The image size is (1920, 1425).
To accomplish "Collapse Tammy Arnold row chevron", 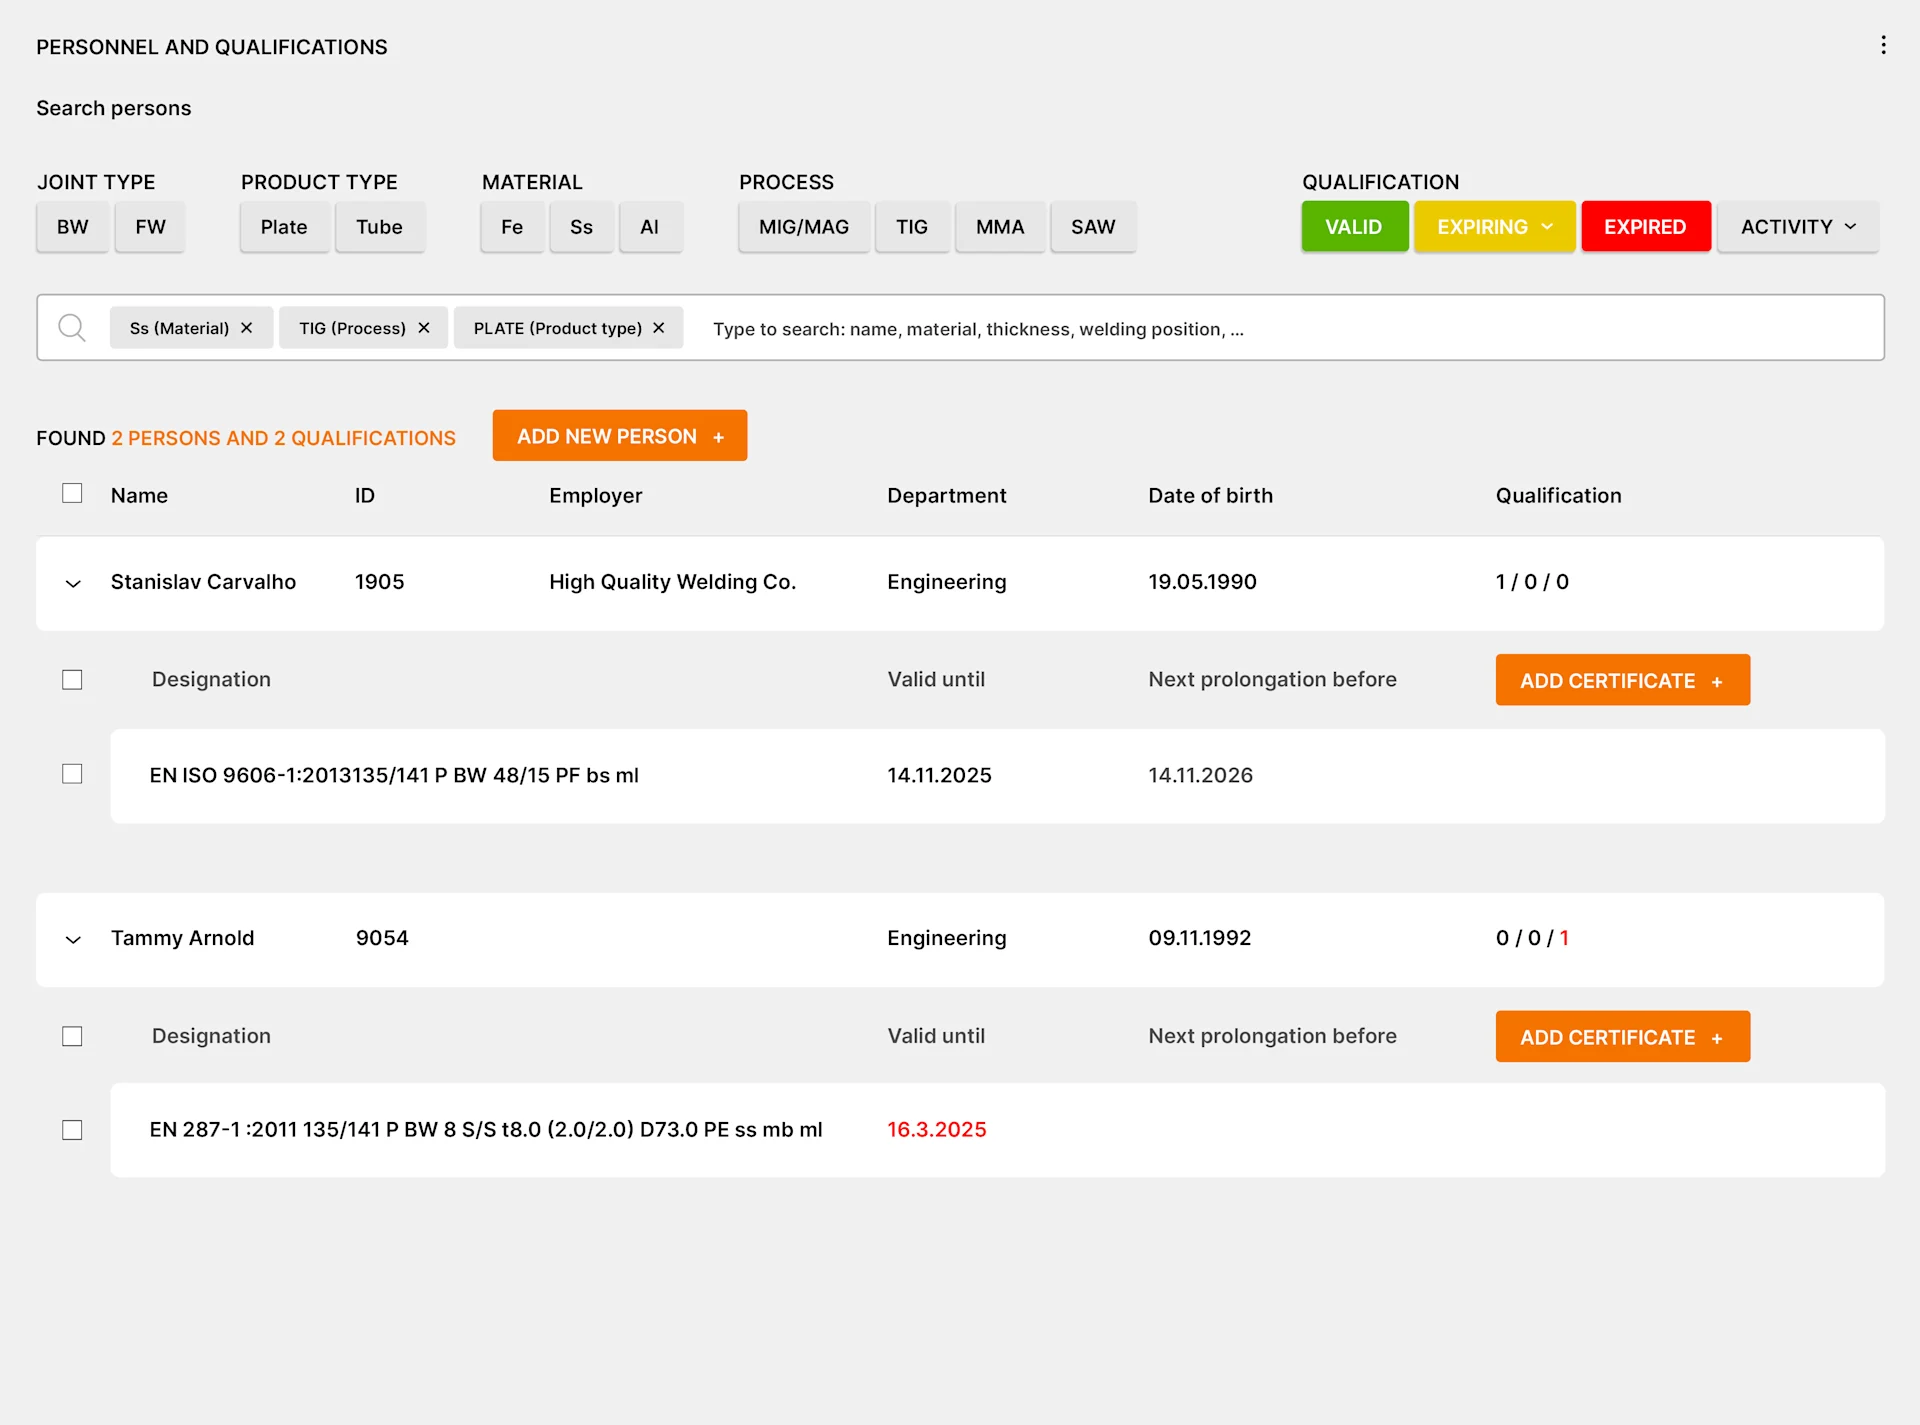I will coord(73,939).
